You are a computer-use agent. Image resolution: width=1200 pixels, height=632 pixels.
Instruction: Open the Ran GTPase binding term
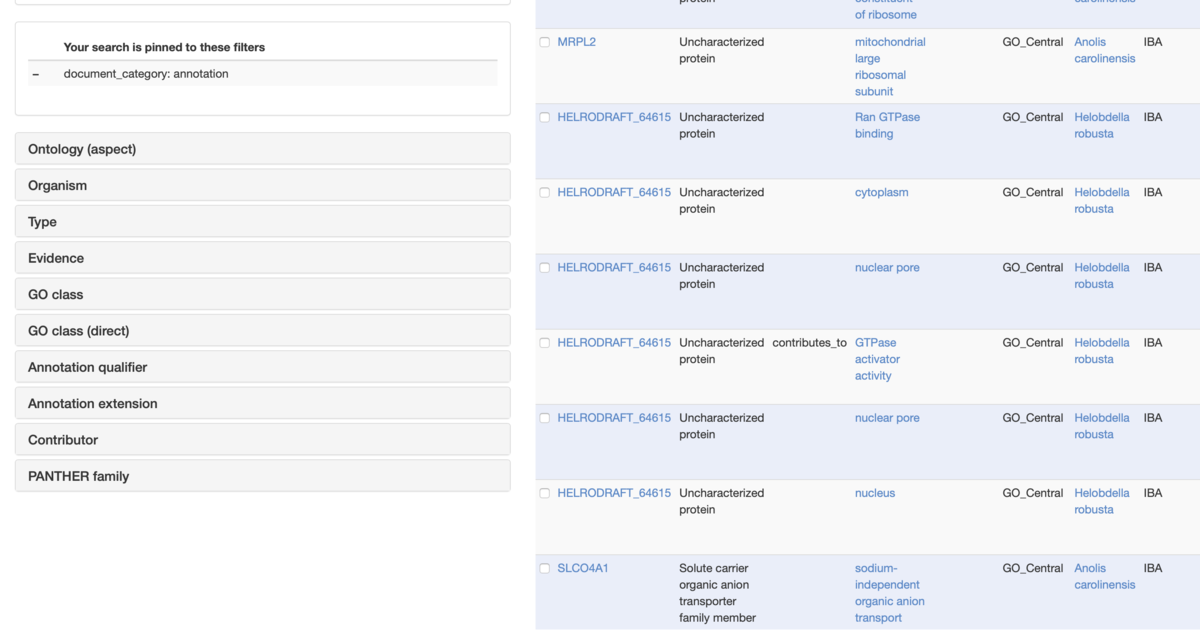(887, 125)
